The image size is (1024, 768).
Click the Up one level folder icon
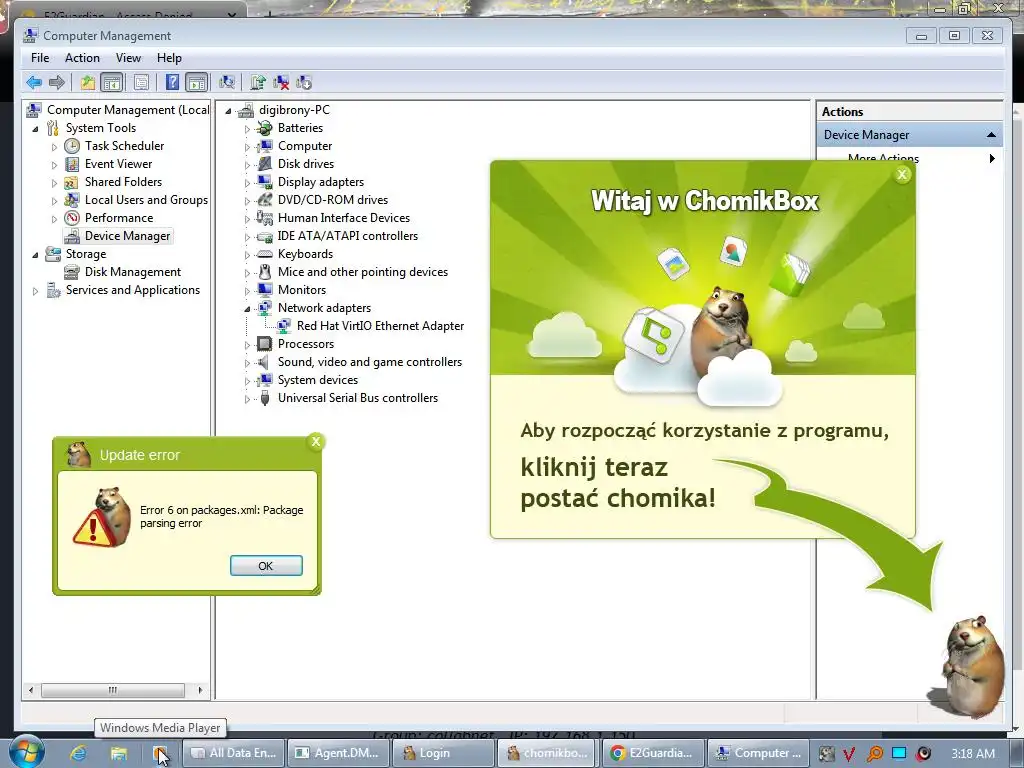(x=88, y=82)
